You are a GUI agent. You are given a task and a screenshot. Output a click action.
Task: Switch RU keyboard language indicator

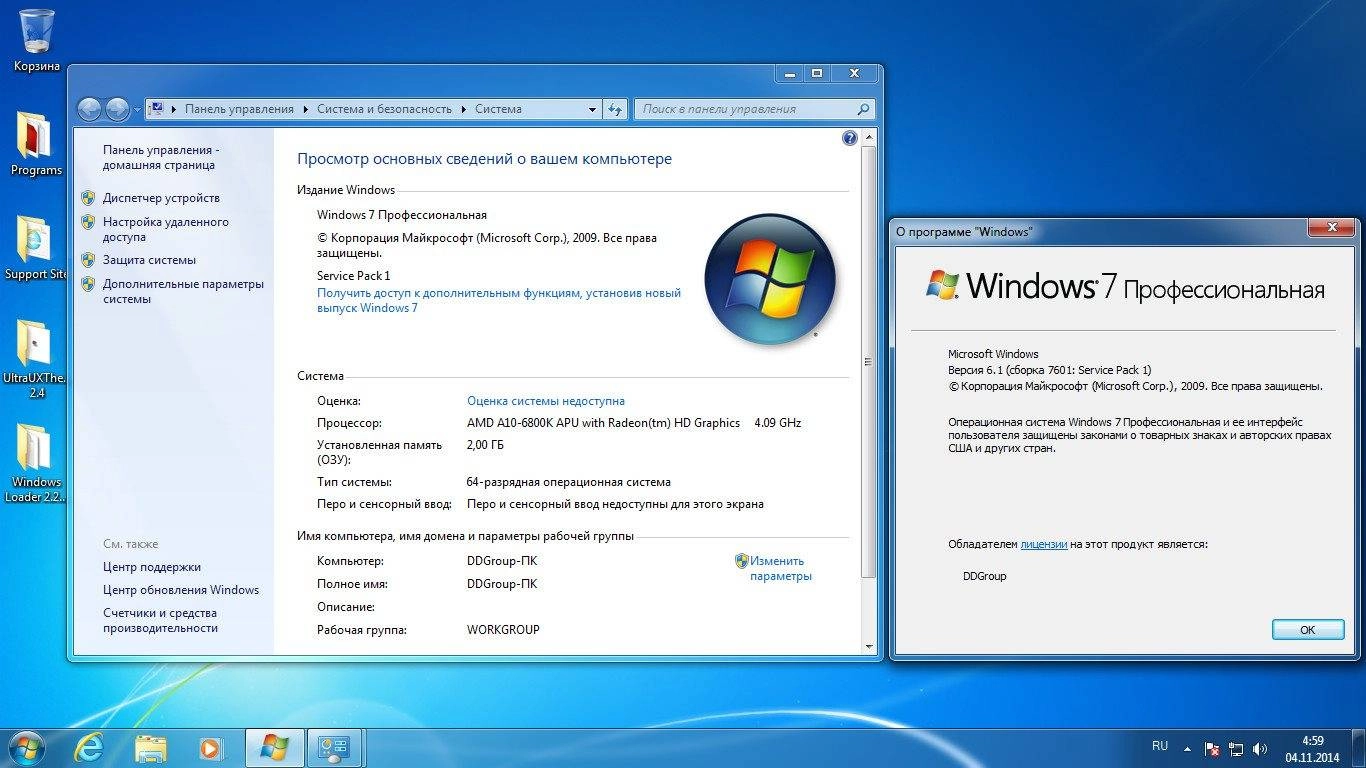1160,746
